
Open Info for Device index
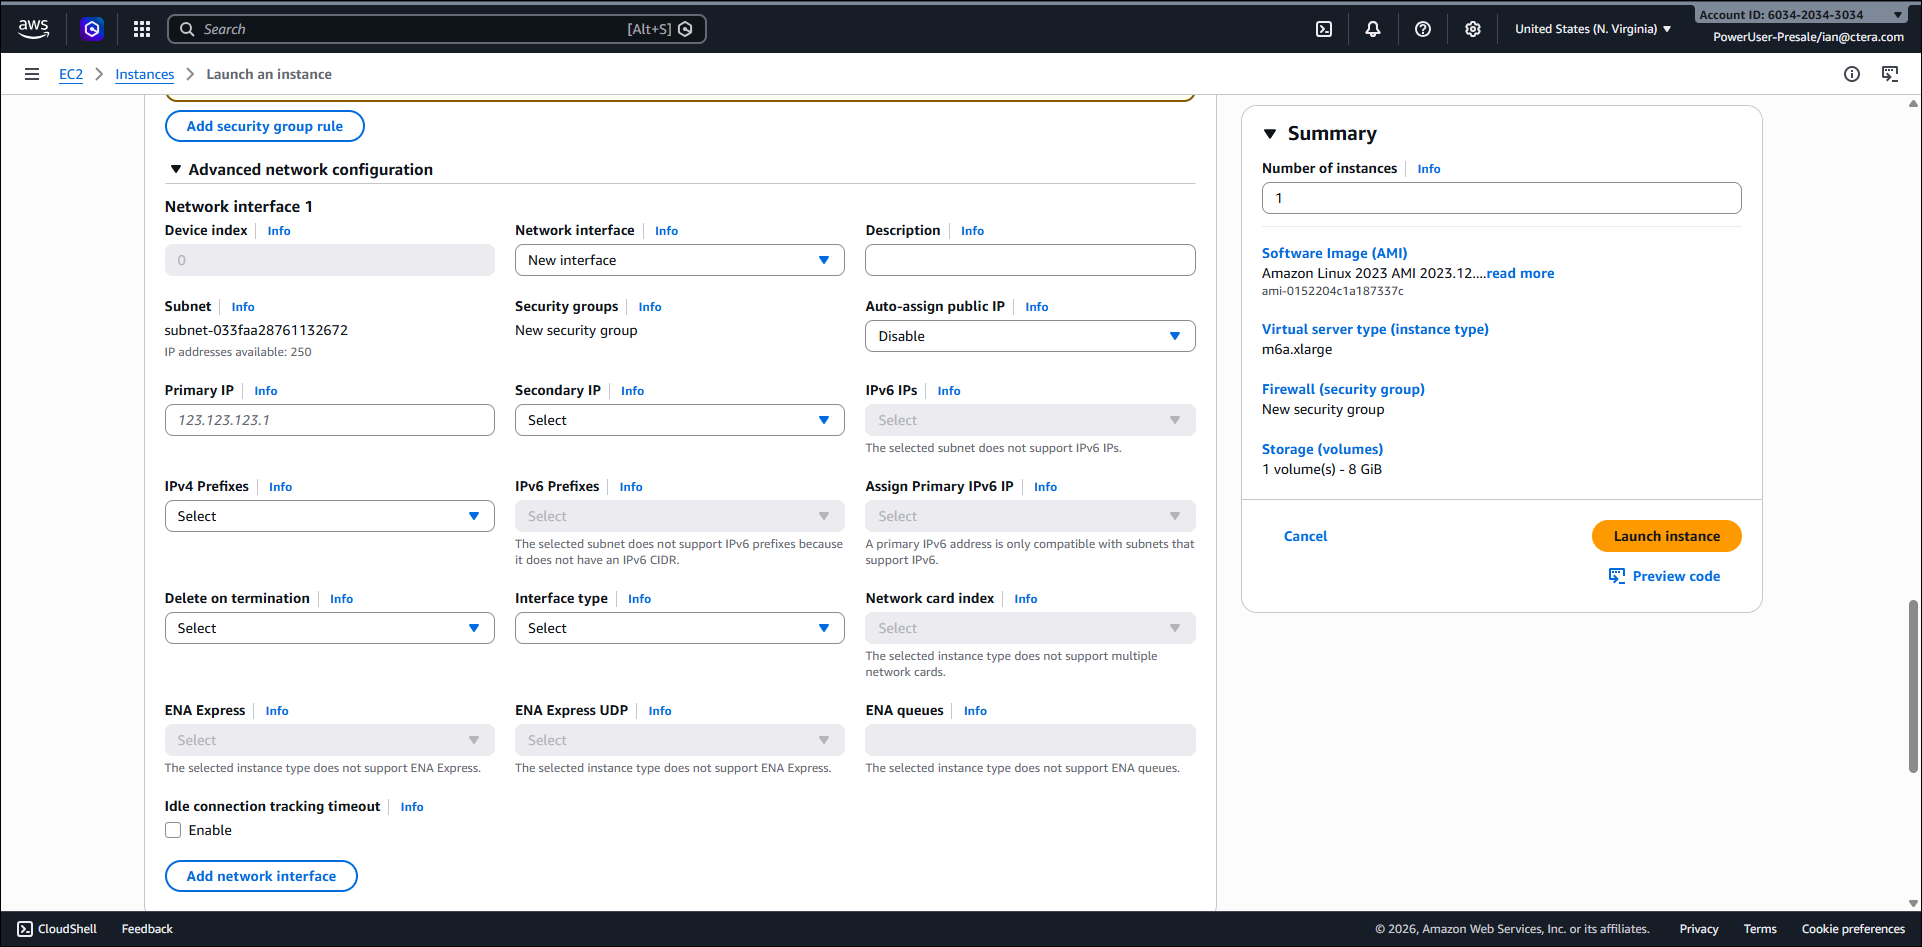[x=279, y=231]
